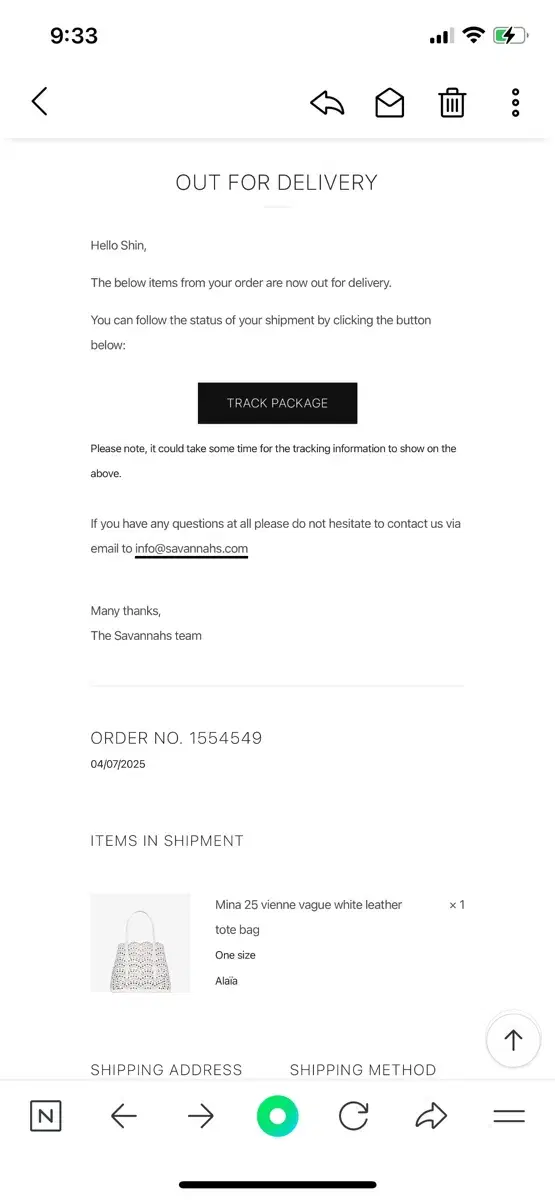Screen dimensions: 555x1200
Task: Tap the green circle center button
Action: click(278, 1116)
